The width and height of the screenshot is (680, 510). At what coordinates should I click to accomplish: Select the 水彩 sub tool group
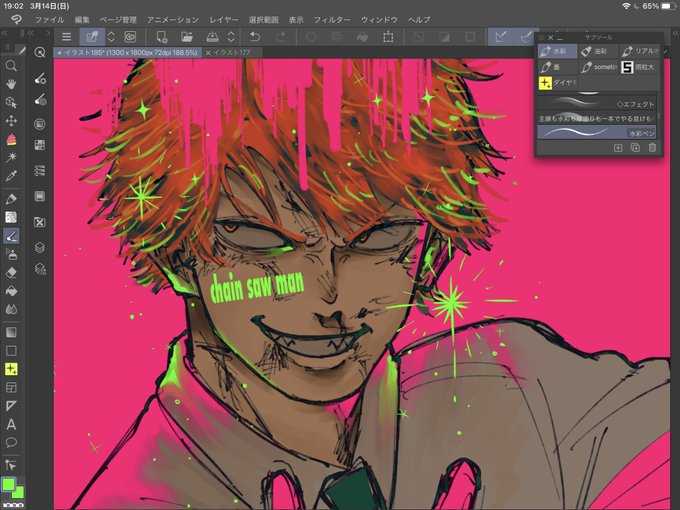557,51
